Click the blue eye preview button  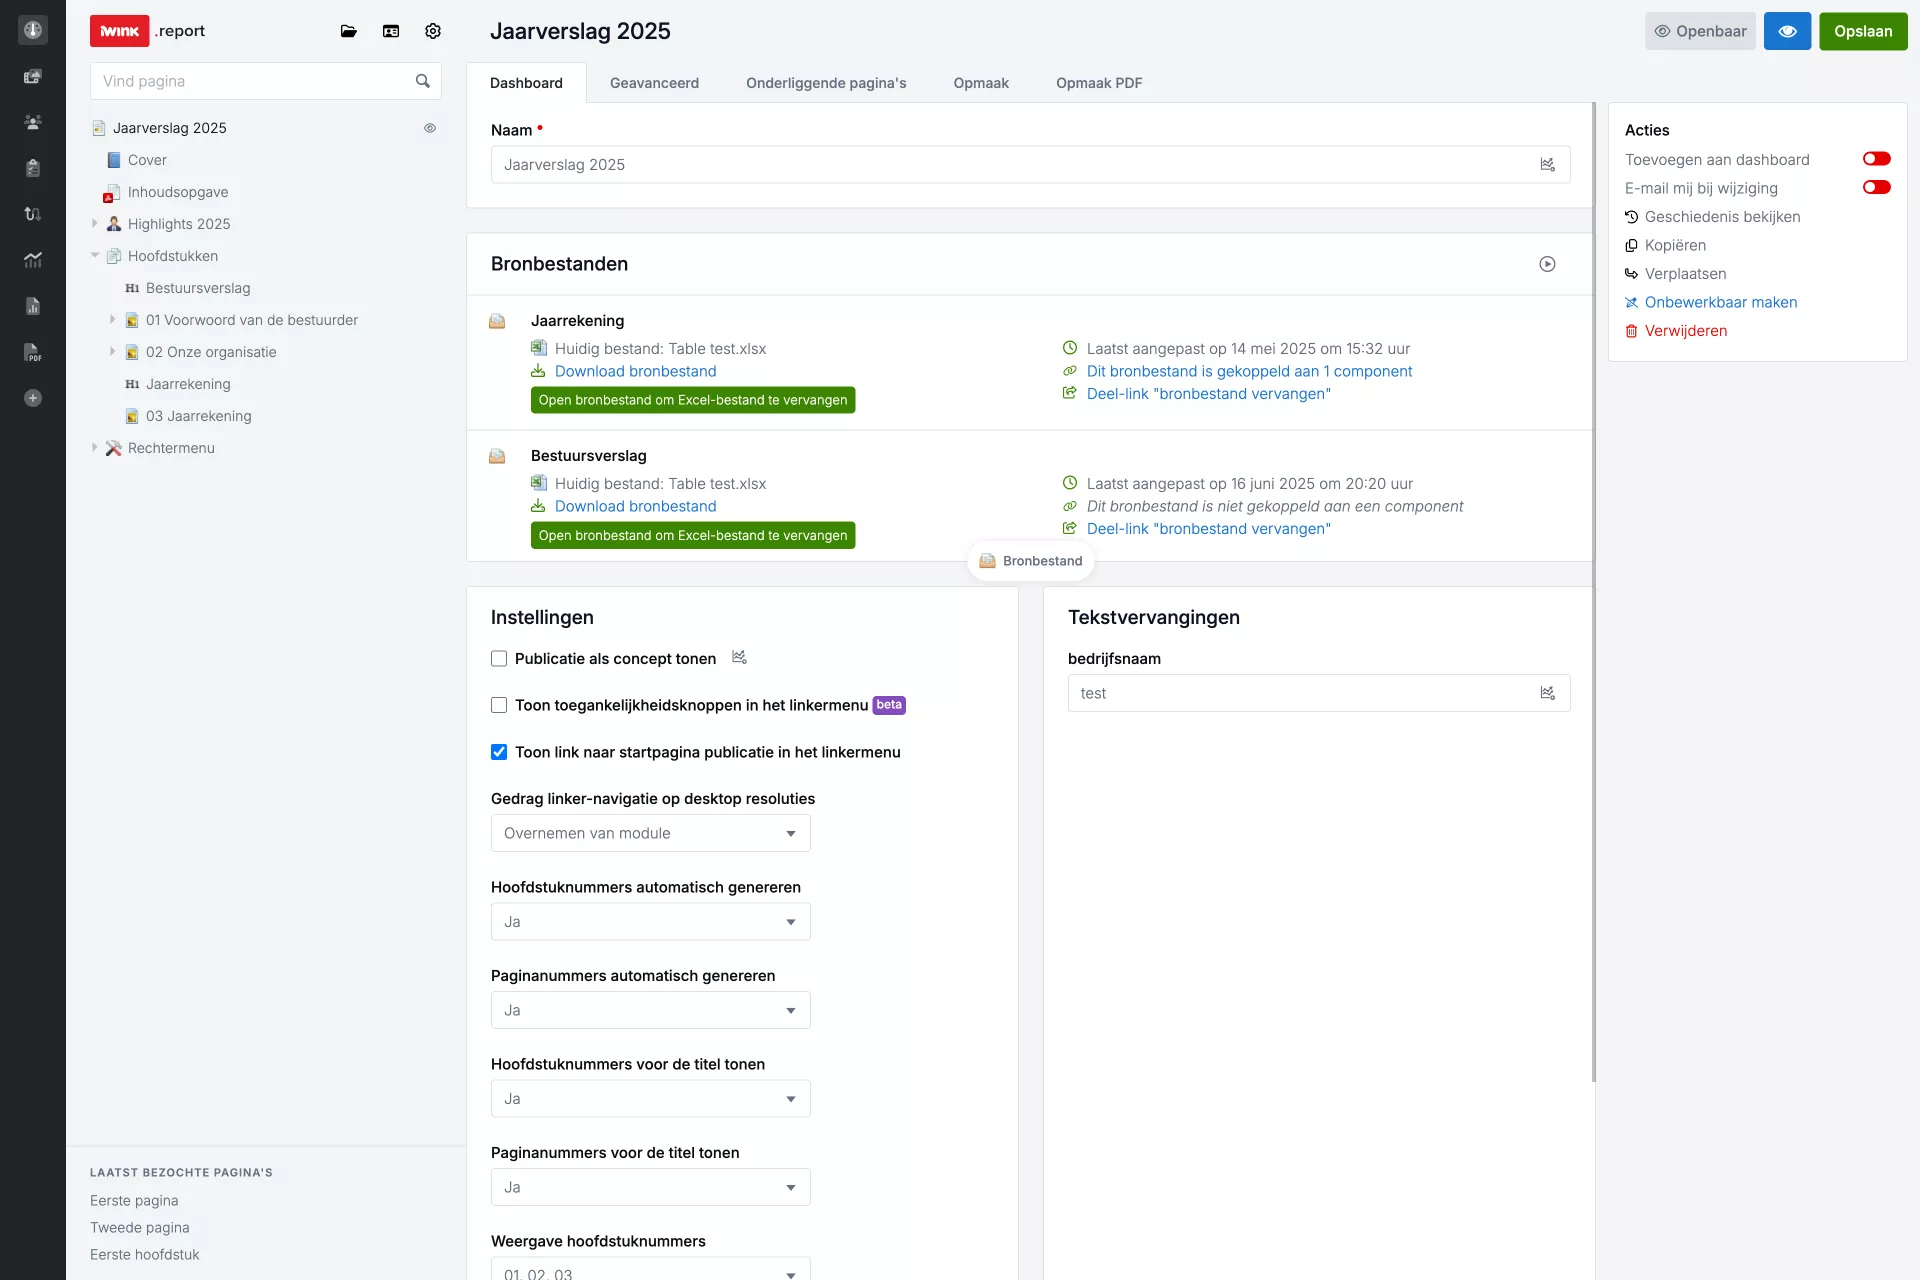(1787, 31)
